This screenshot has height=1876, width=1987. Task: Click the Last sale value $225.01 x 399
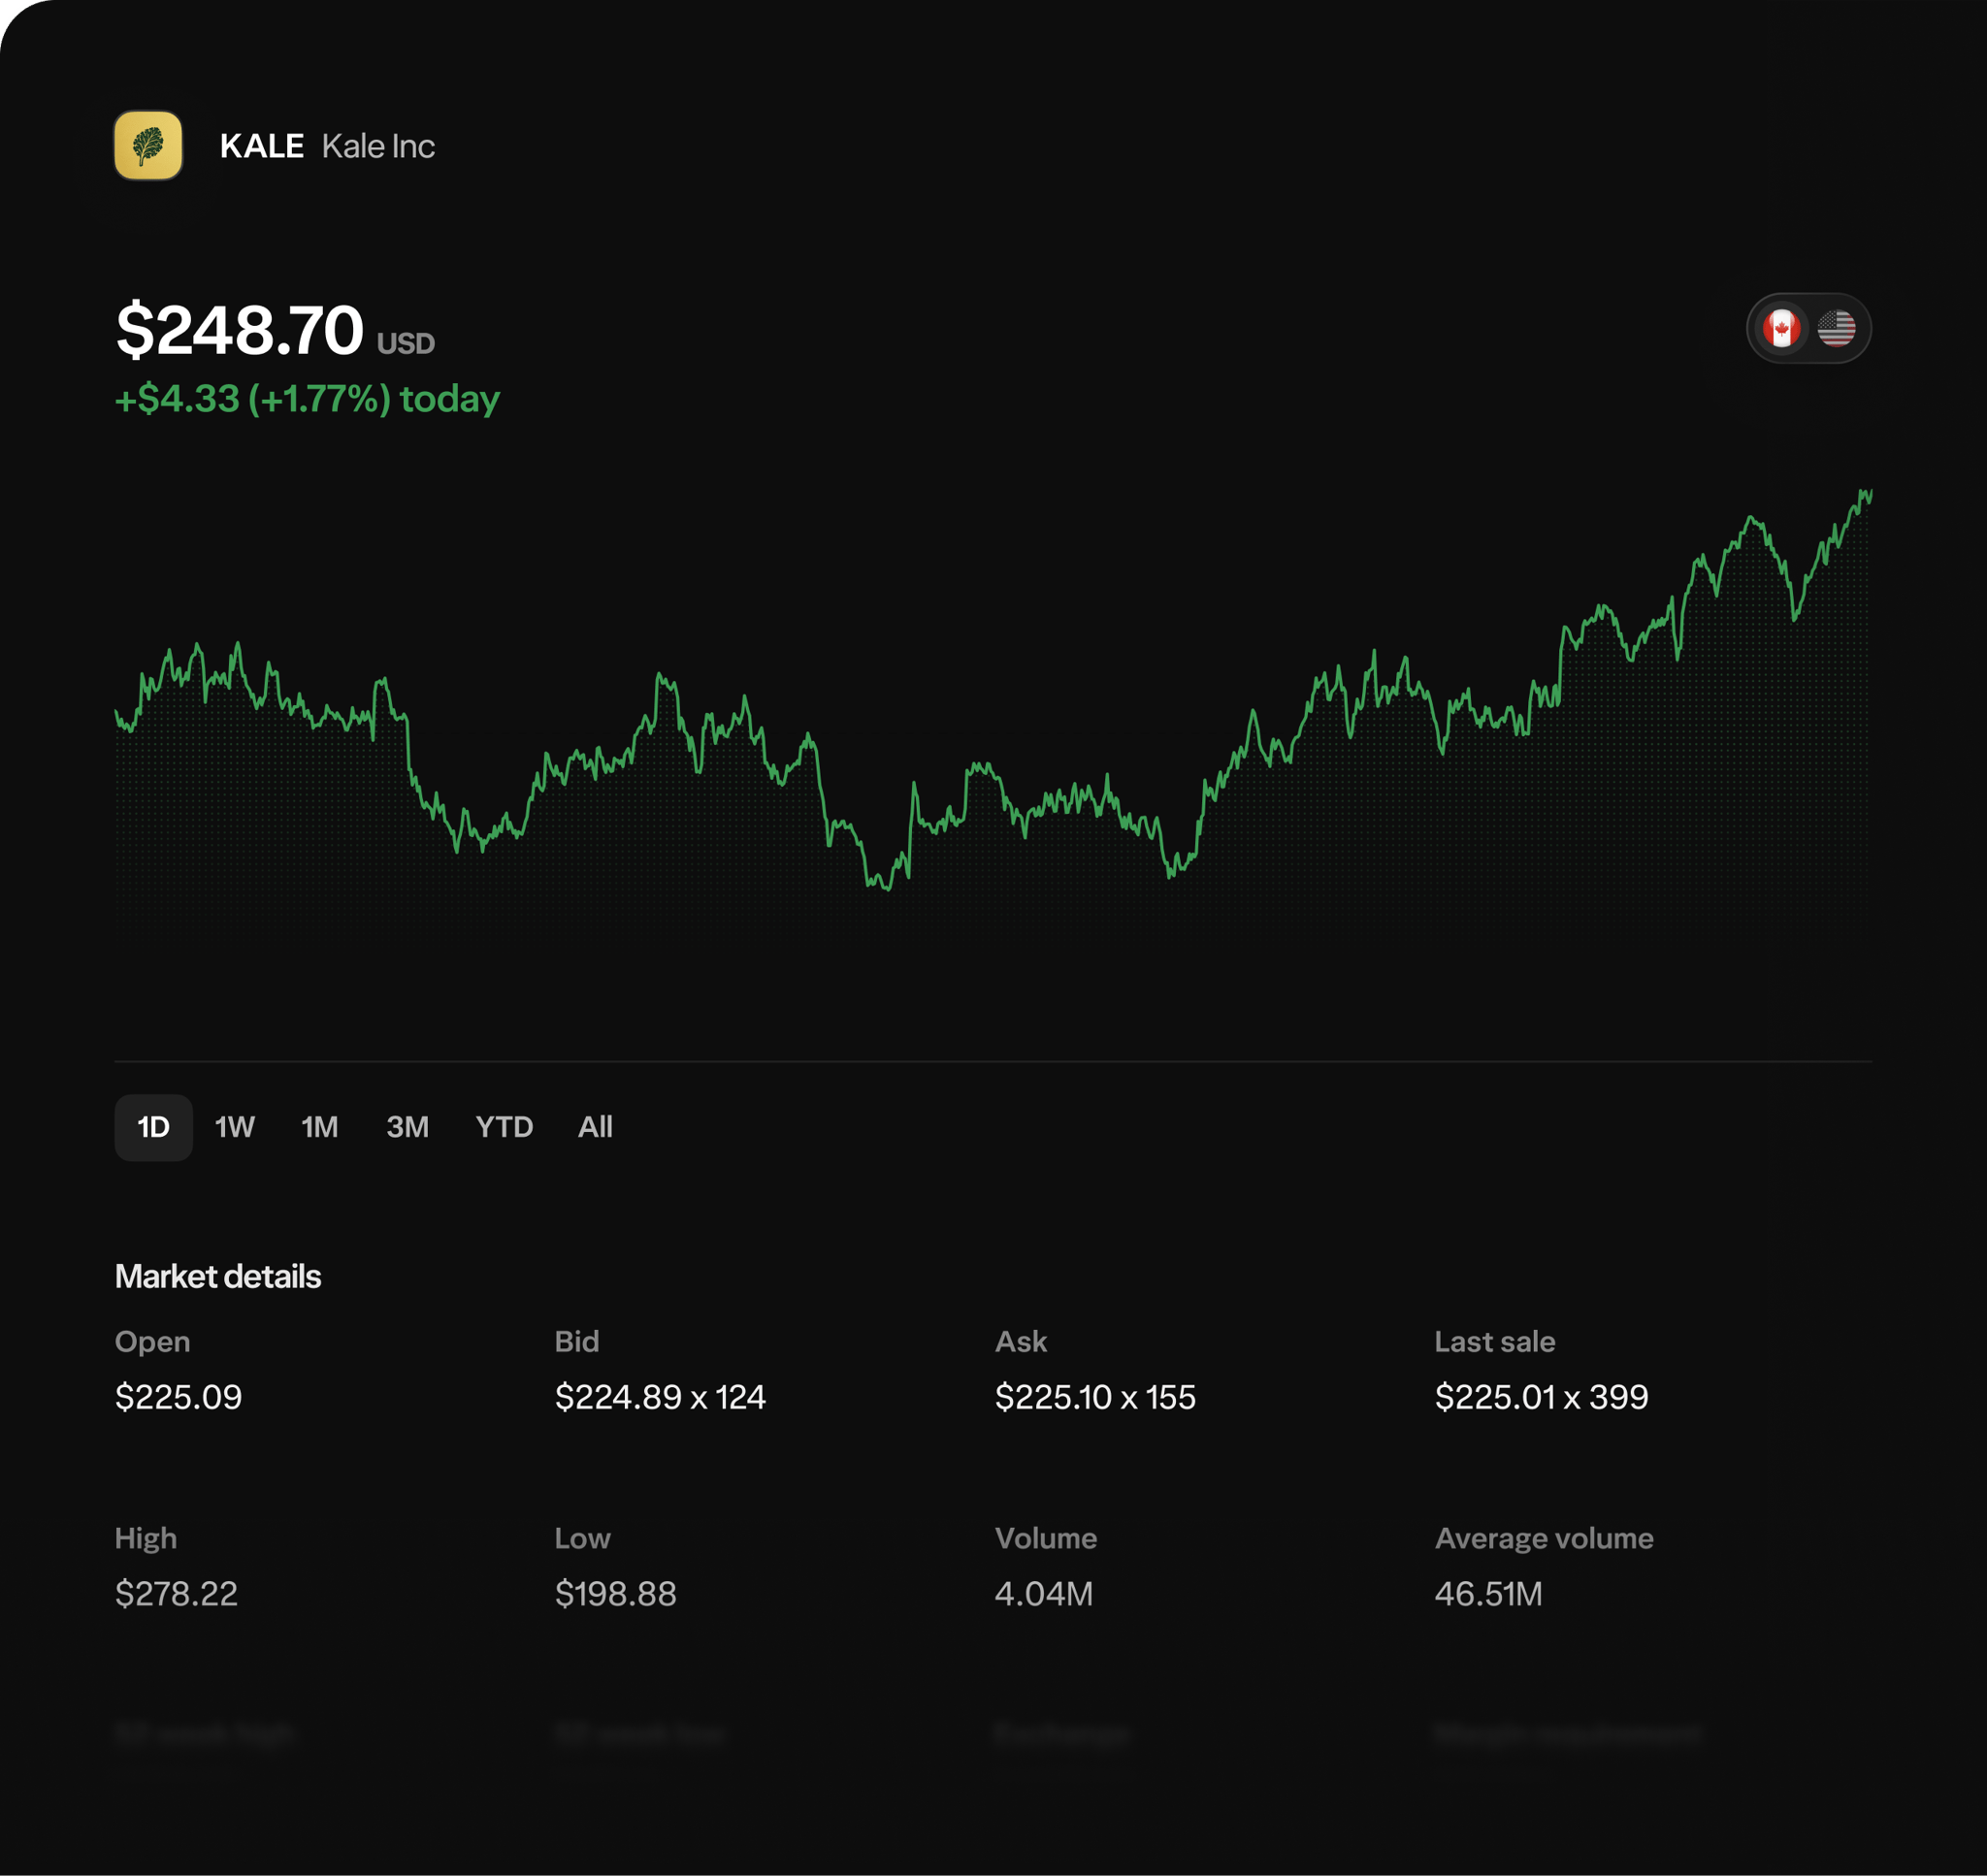tap(1541, 1396)
